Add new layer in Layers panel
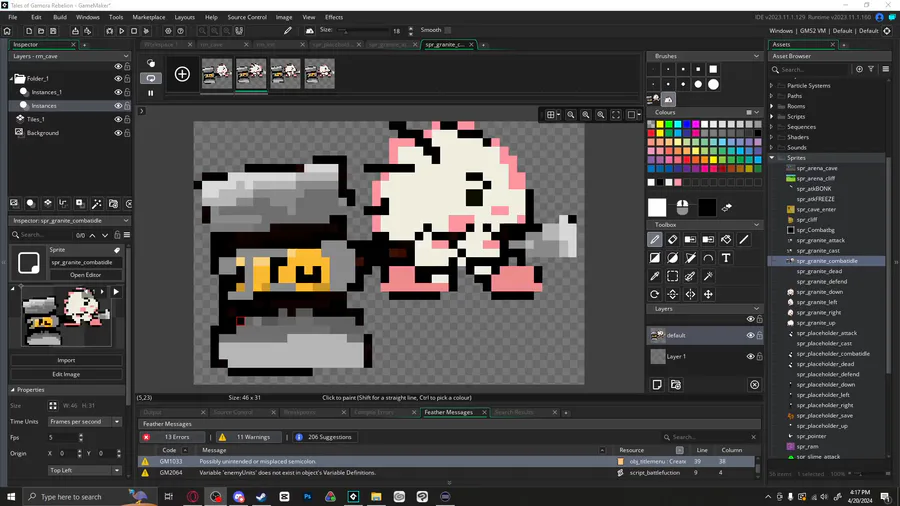Viewport: 900px width, 506px height. tap(657, 385)
